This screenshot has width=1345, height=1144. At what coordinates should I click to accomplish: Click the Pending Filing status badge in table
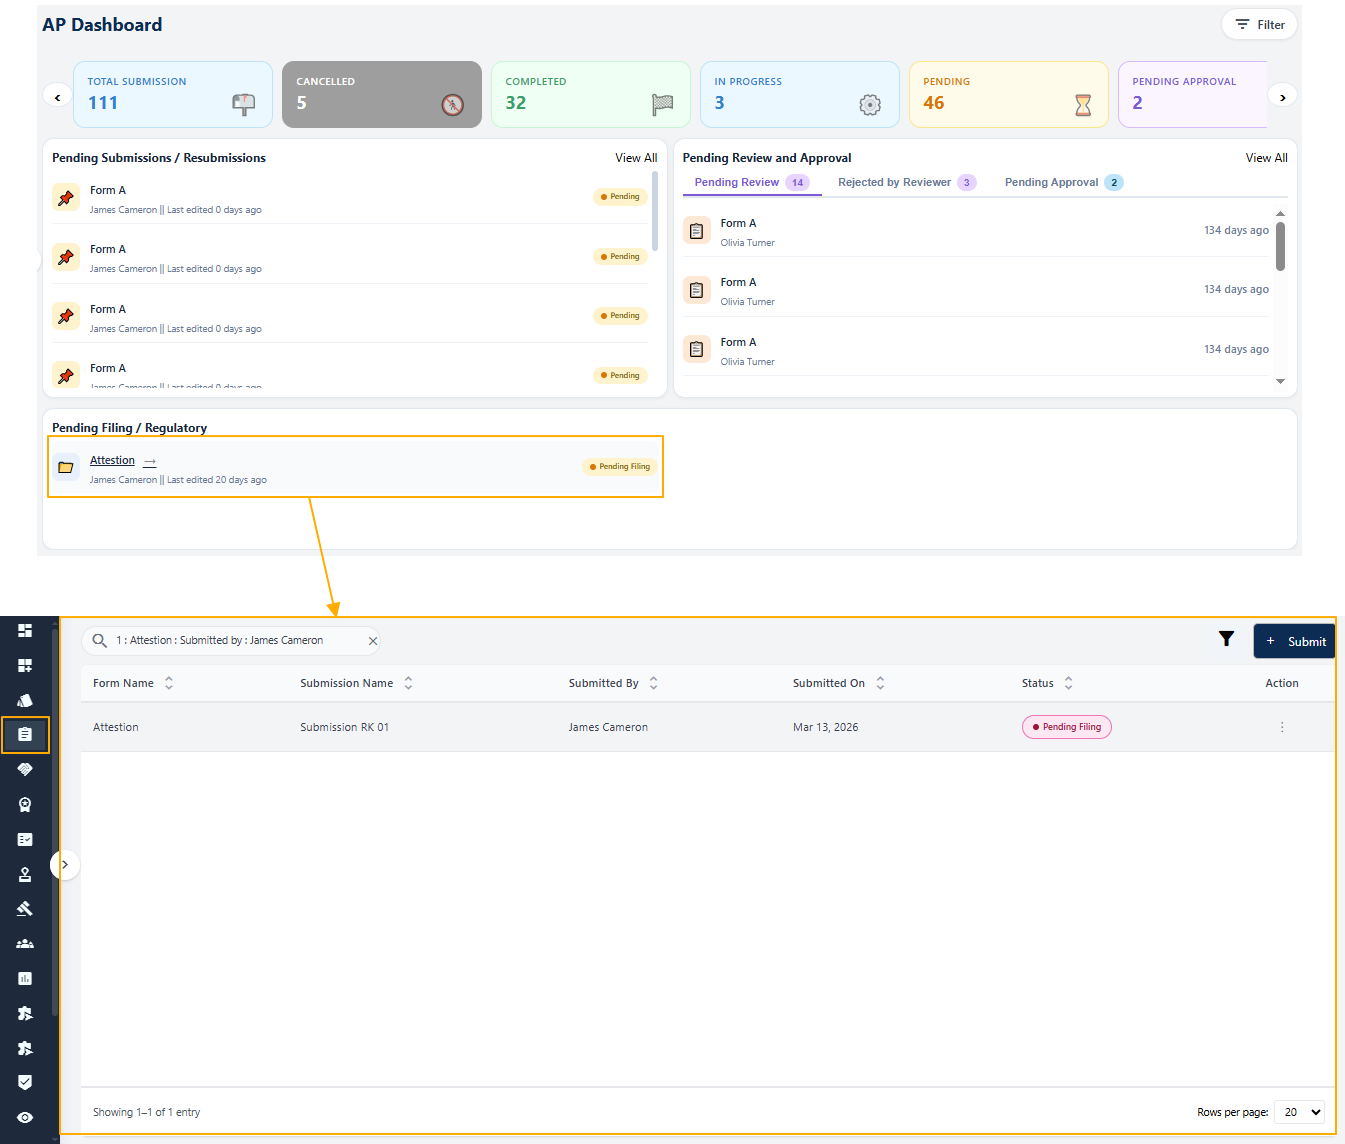(1067, 727)
